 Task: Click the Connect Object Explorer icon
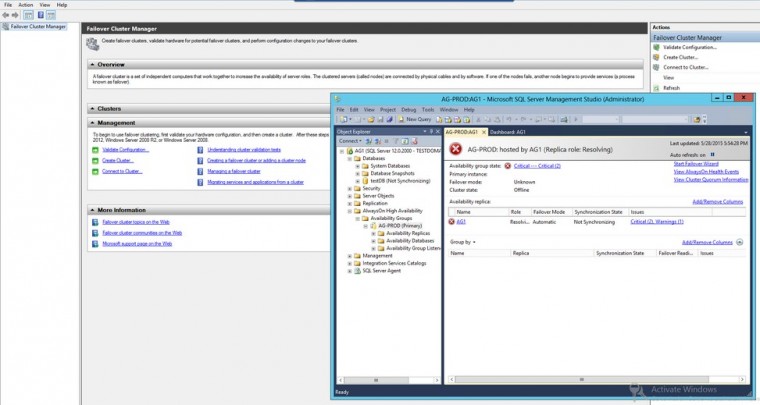point(369,141)
